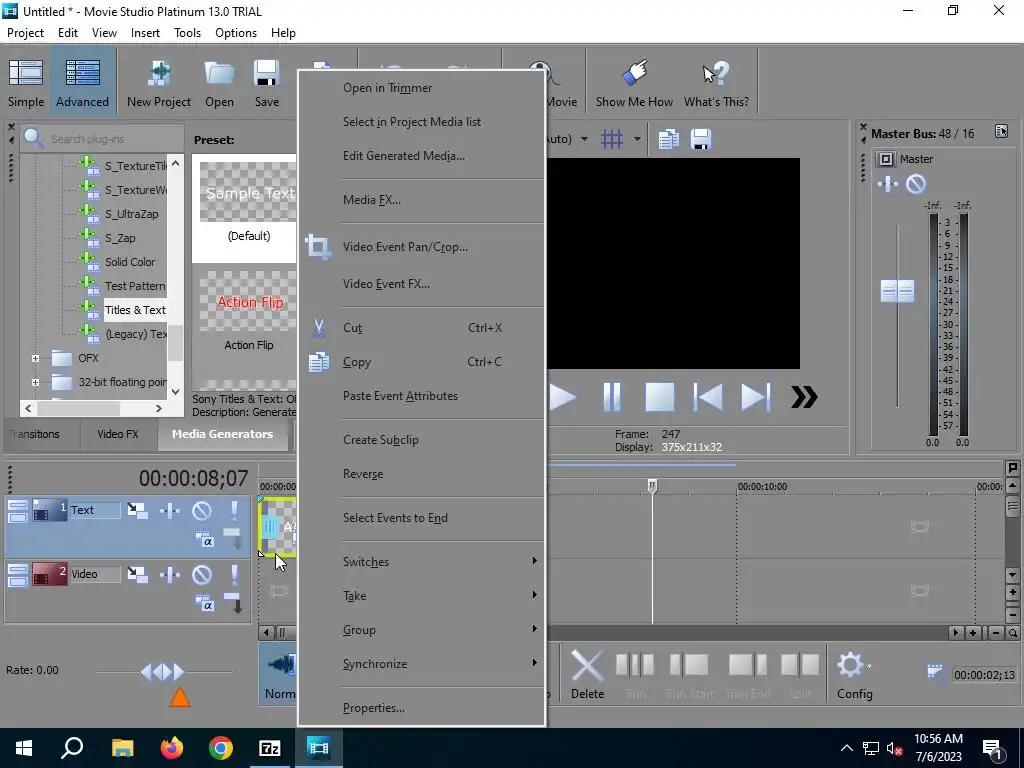This screenshot has height=768, width=1024.
Task: Open the Group submenu
Action: pos(442,630)
